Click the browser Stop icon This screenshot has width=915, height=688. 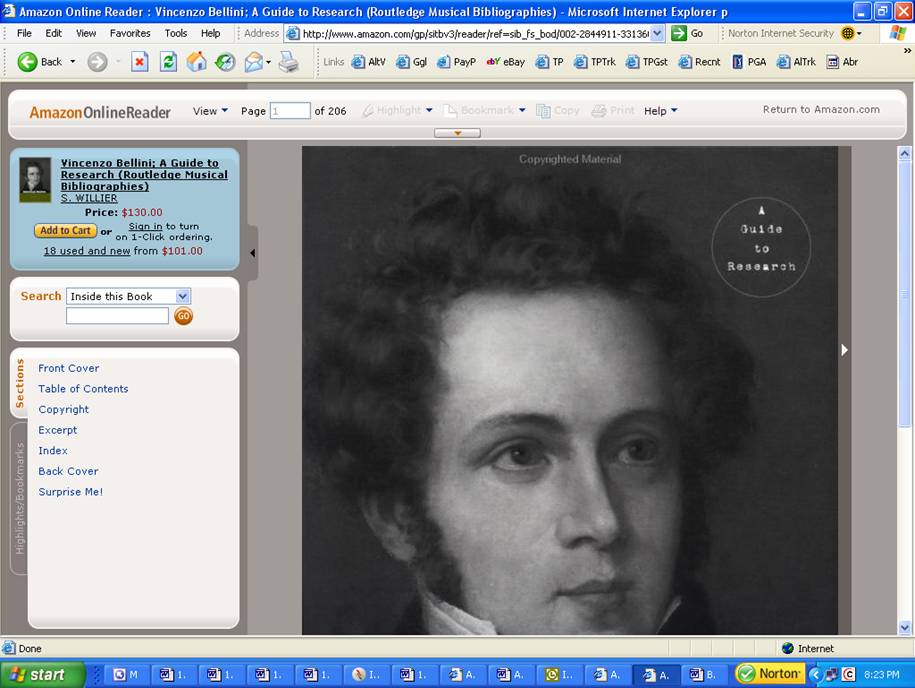(140, 62)
